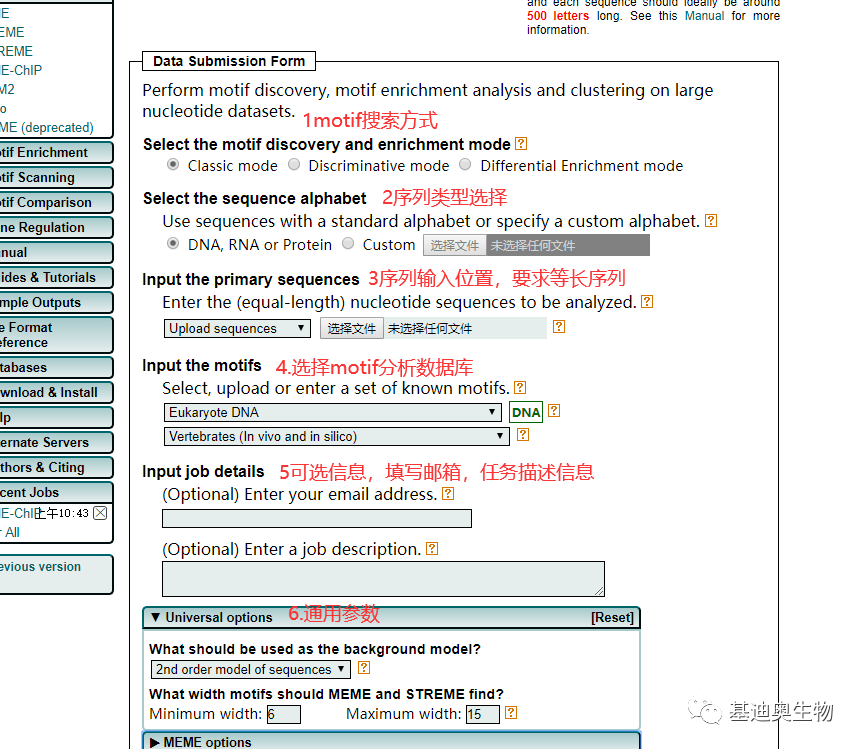861x749 pixels.
Task: Open help icon after nucleotide sequences instruction
Action: pos(647,301)
